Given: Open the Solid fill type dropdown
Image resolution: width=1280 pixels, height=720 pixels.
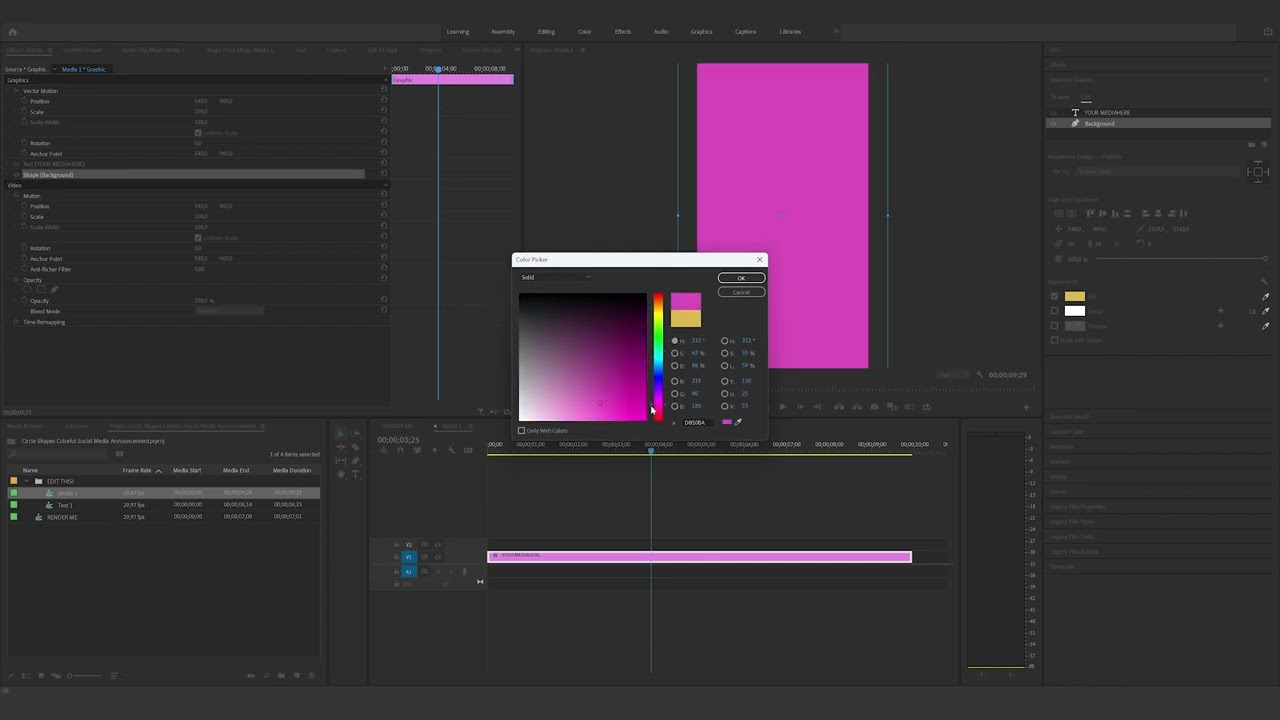Looking at the screenshot, I should [556, 277].
